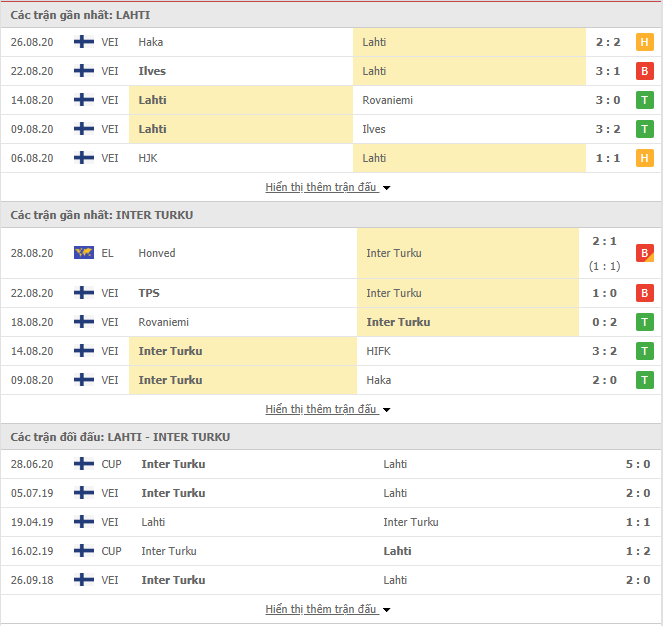The height and width of the screenshot is (626, 663).
Task: Click the 1 : 2 score in the 16.02.19 match
Action: click(x=638, y=551)
